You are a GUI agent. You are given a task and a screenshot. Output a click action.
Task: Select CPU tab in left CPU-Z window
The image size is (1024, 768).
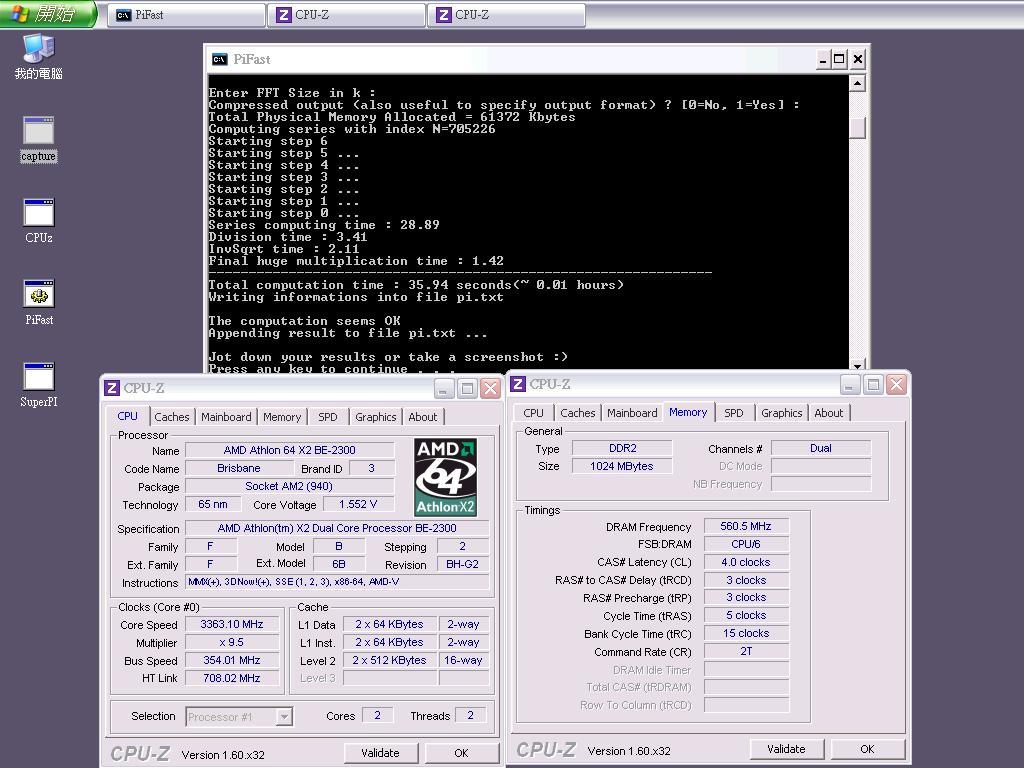click(x=127, y=416)
